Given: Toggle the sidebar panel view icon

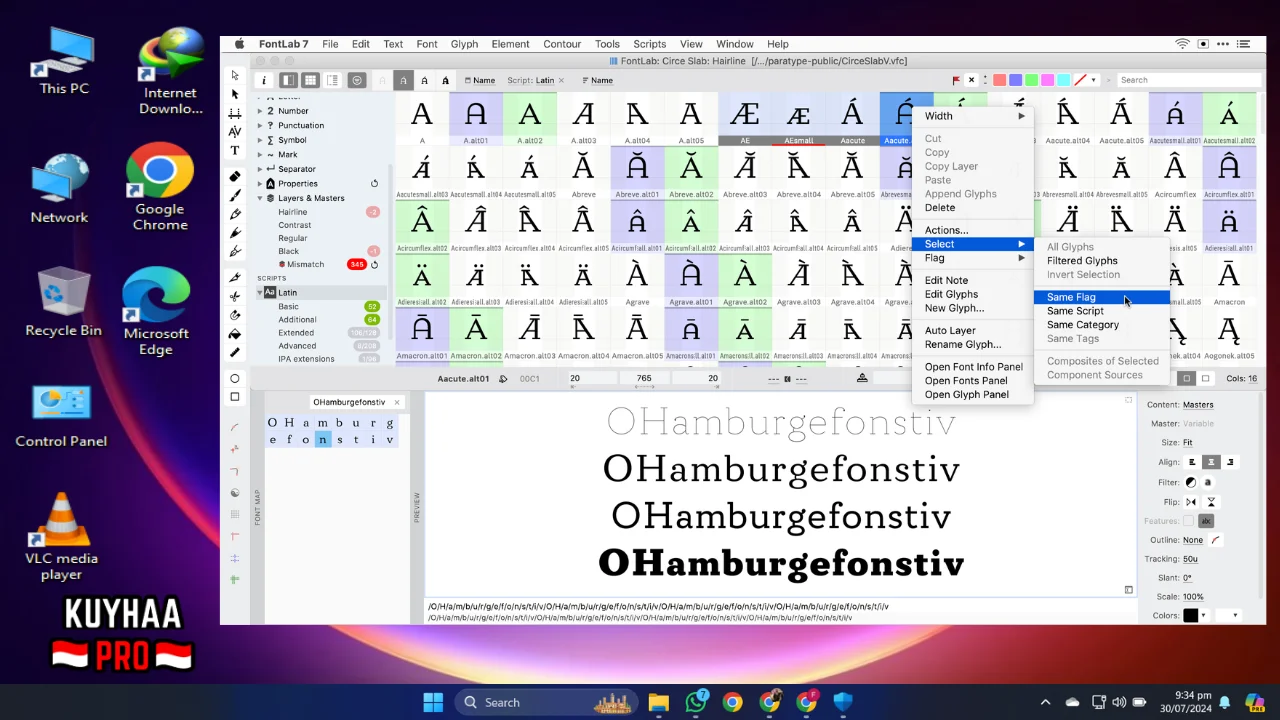Looking at the screenshot, I should (288, 80).
